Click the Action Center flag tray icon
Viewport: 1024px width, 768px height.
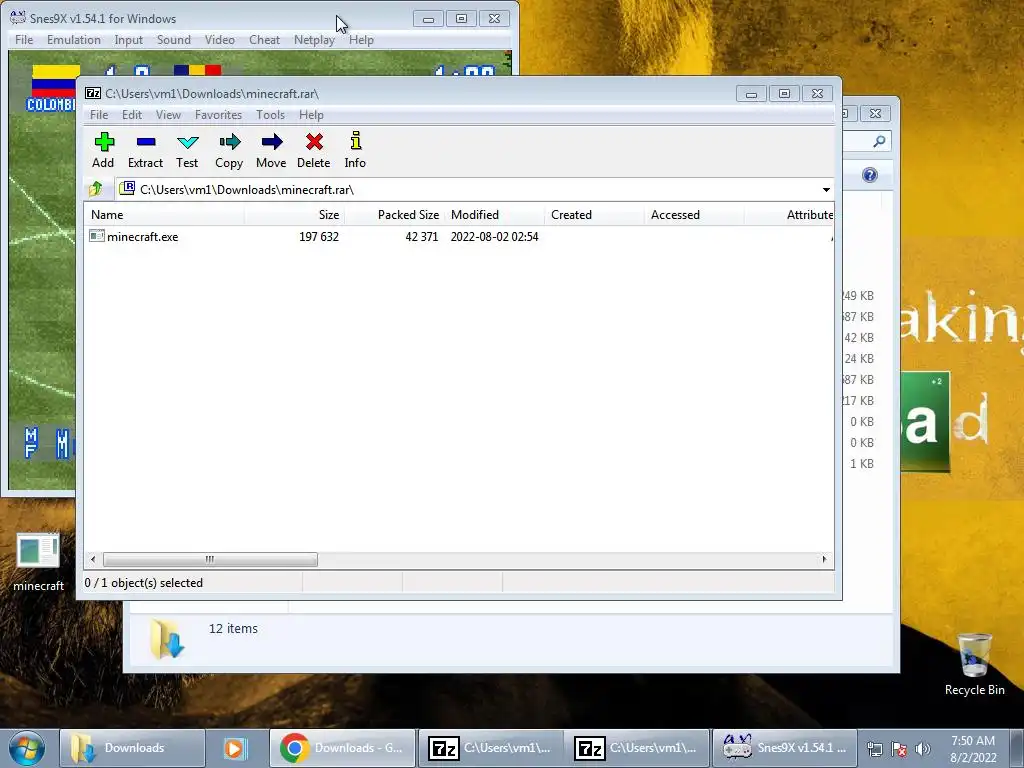coord(899,749)
